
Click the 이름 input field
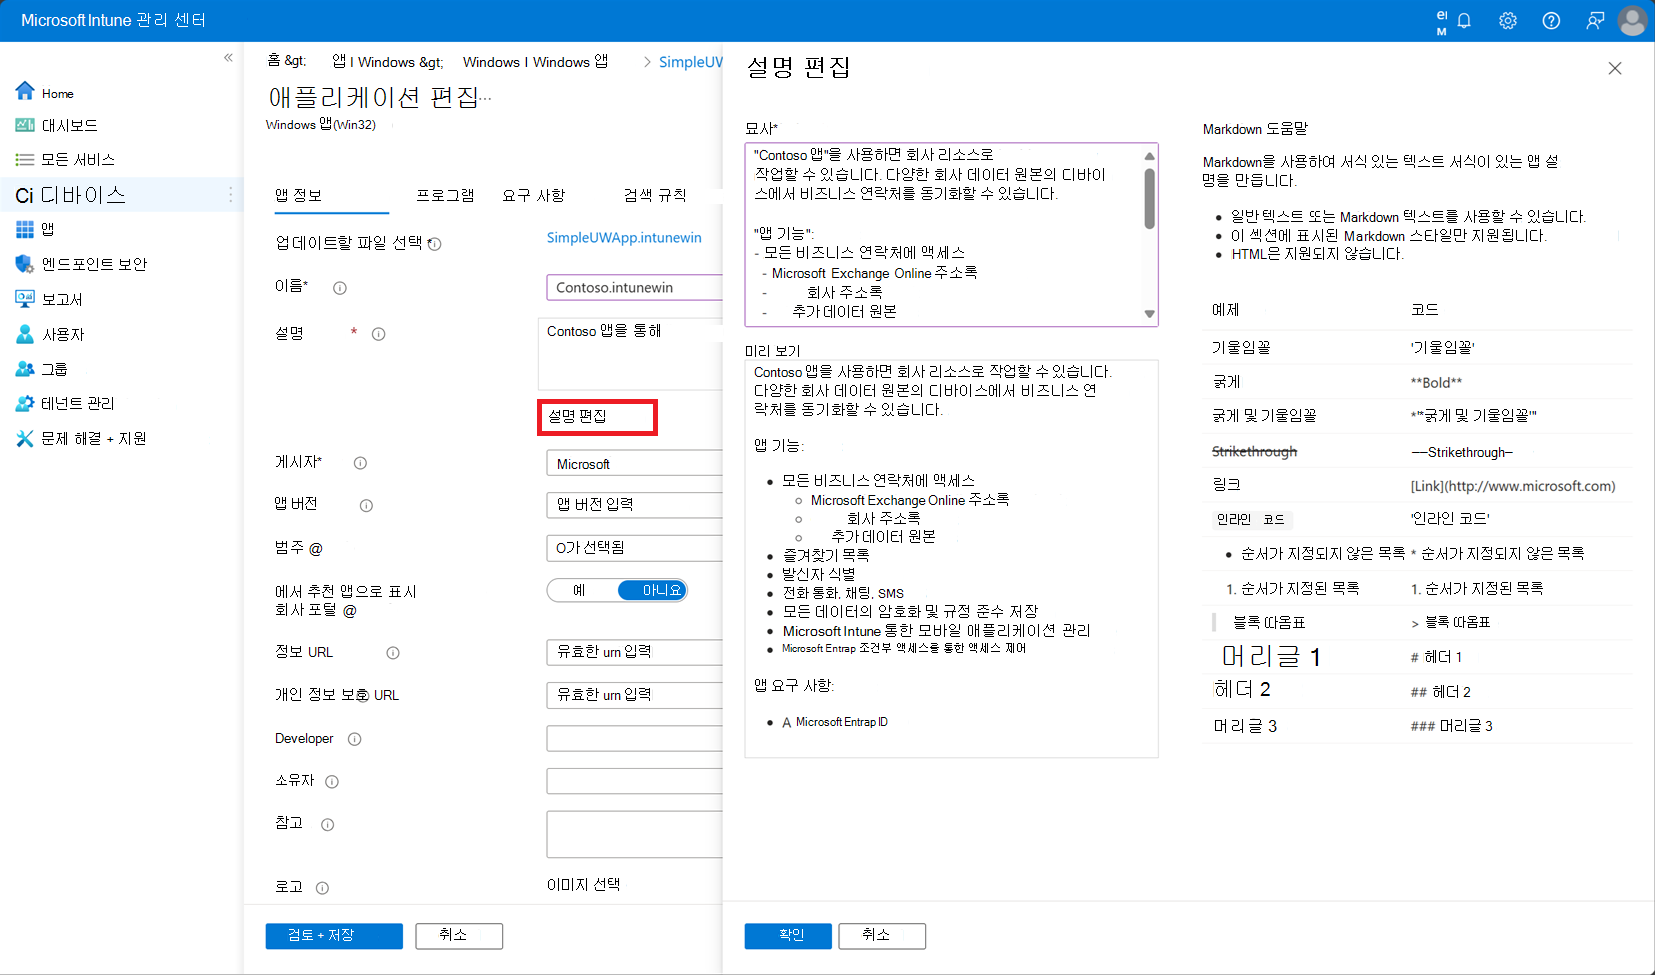[634, 288]
